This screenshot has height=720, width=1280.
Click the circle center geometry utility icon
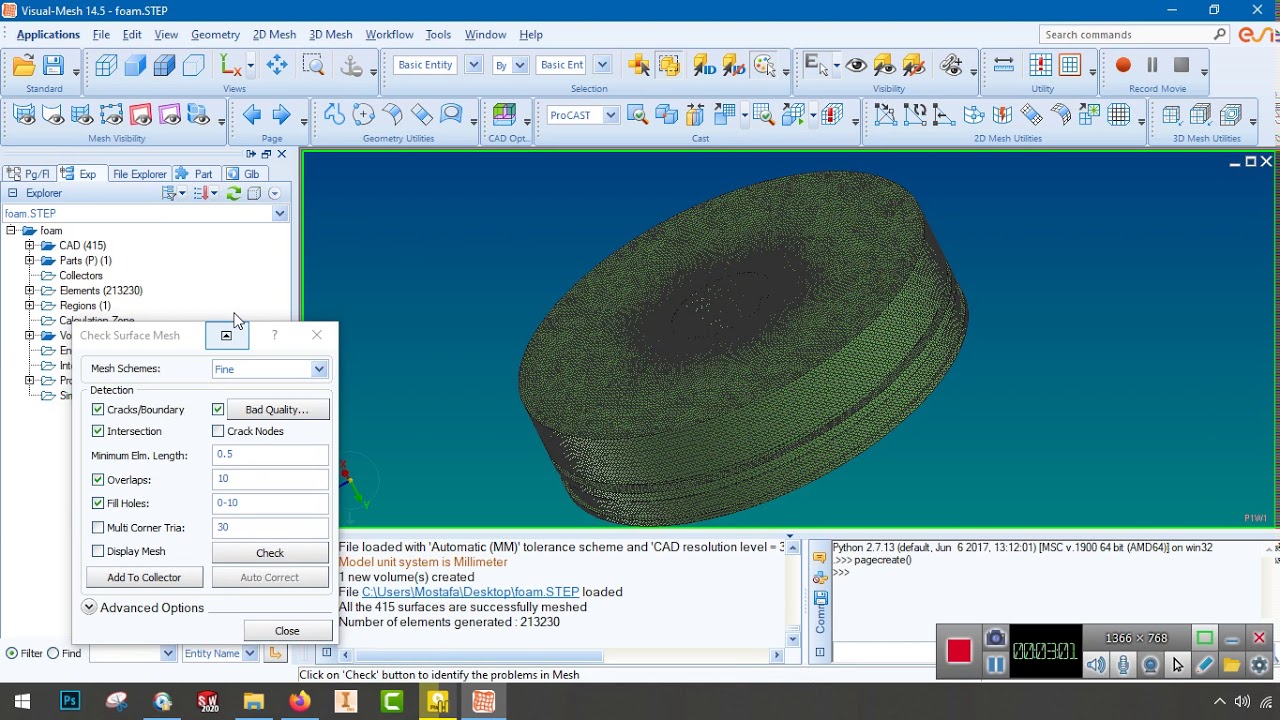pyautogui.click(x=363, y=115)
